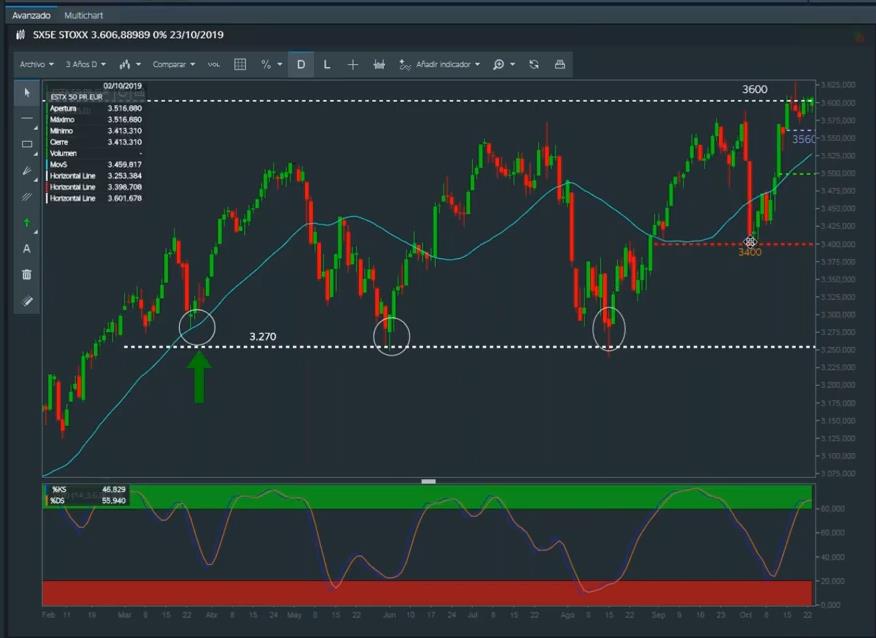Select the horizontal line drawing tool
Screen dimensions: 876x638
point(27,118)
